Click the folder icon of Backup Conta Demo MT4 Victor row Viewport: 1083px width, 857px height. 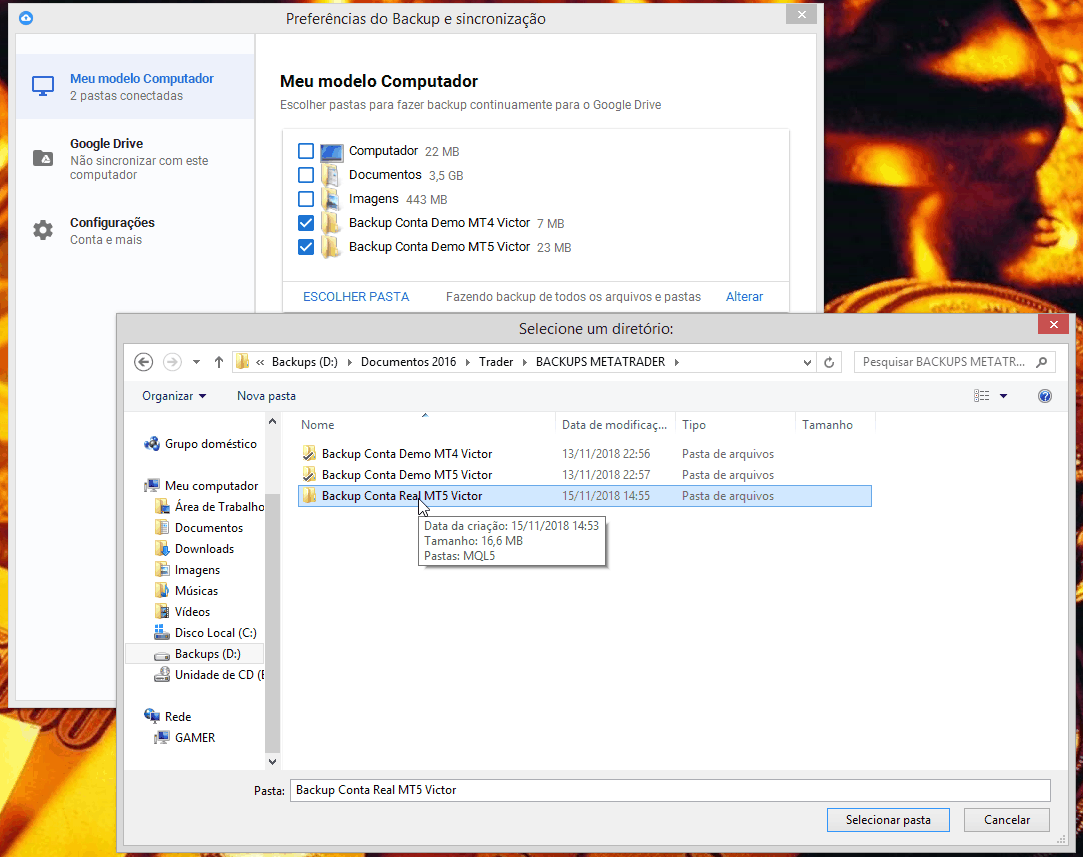pos(309,454)
